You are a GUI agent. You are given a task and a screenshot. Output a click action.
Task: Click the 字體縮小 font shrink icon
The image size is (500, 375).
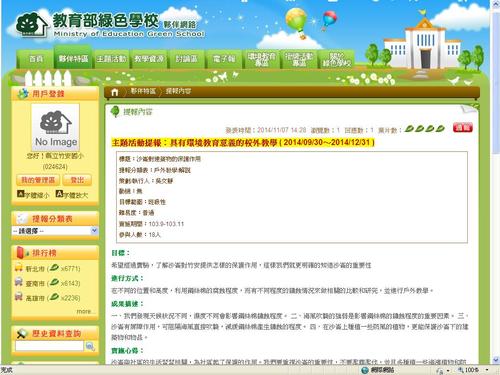(21, 194)
